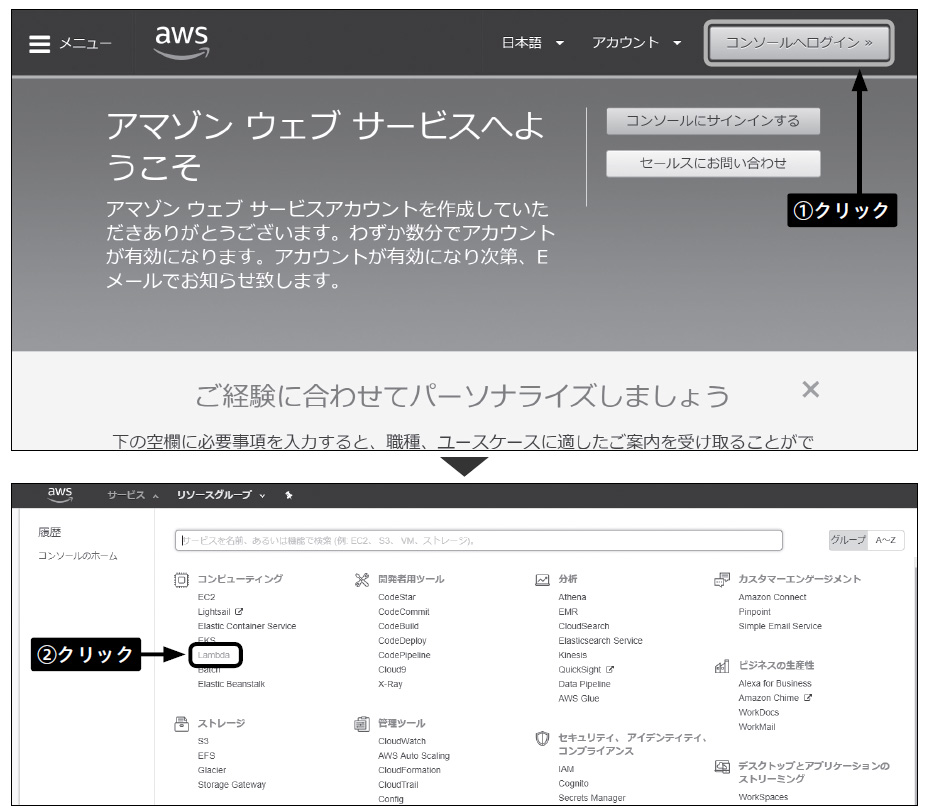Click the desktop streaming category icon
The width and height of the screenshot is (927, 810).
coord(722,767)
